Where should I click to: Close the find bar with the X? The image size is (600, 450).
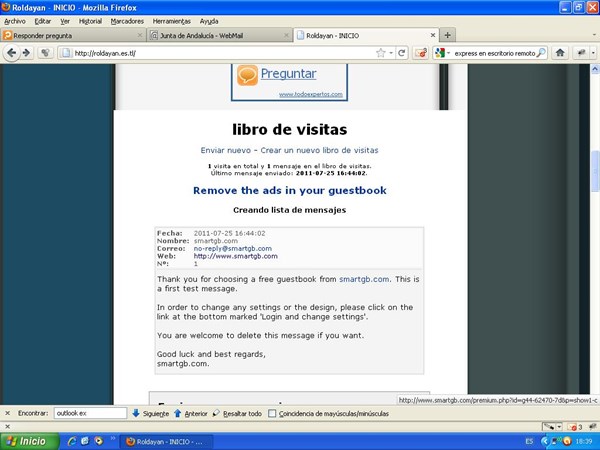pyautogui.click(x=7, y=413)
